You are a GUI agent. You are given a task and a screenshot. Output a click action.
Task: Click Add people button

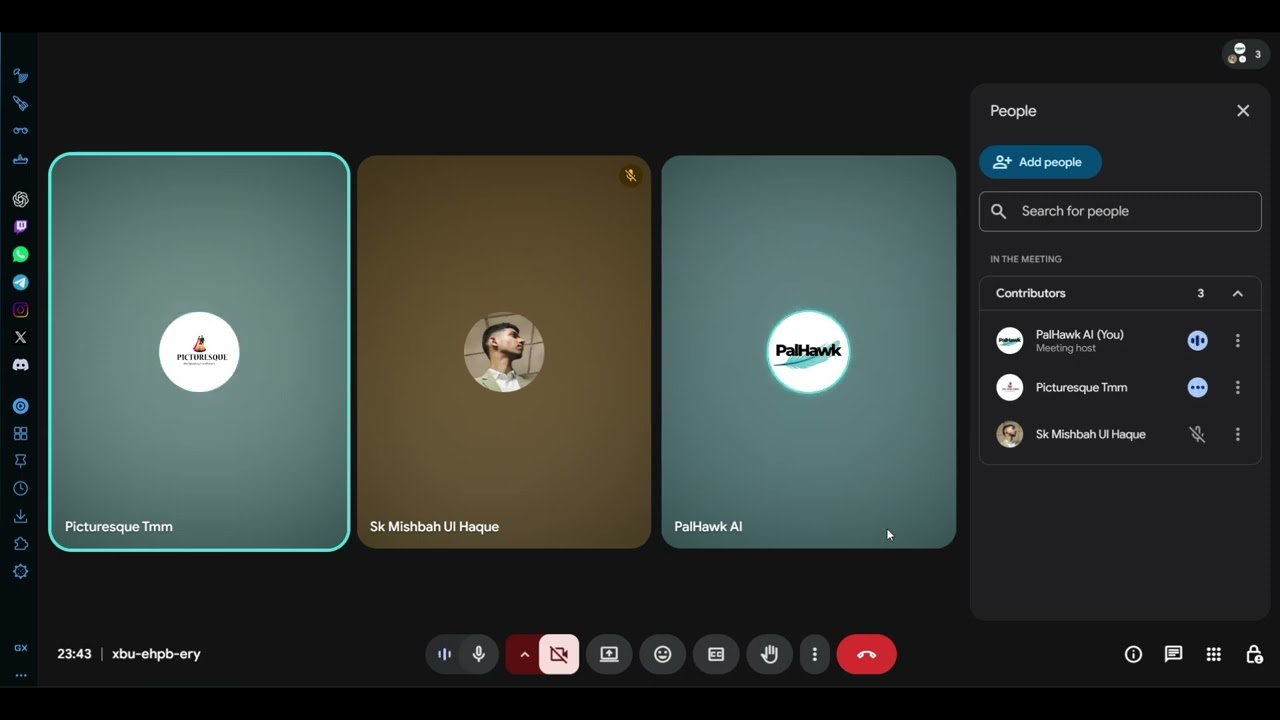pos(1040,162)
